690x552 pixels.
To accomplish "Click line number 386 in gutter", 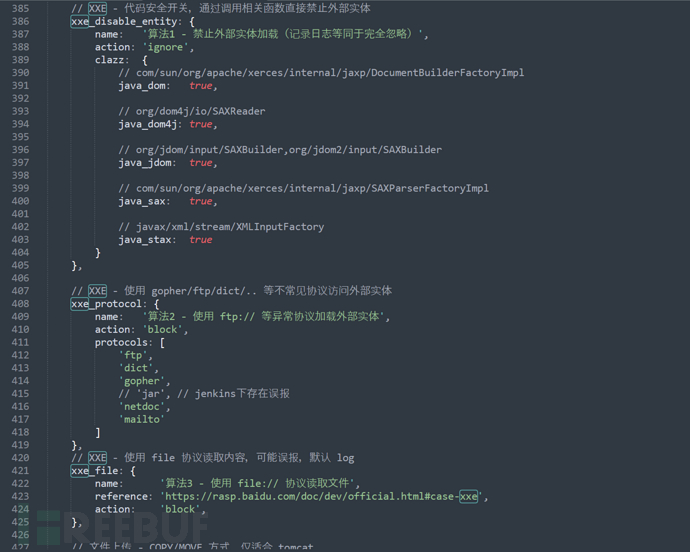I will tap(20, 21).
